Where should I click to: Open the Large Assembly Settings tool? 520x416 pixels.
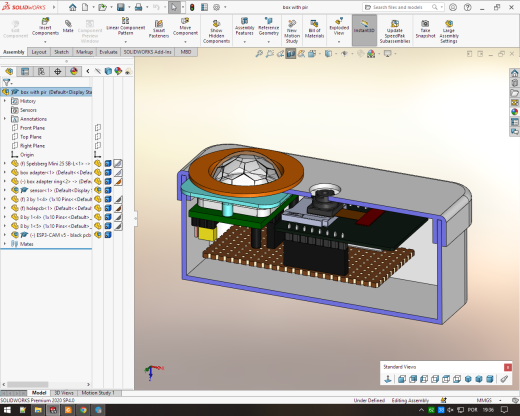click(x=449, y=31)
